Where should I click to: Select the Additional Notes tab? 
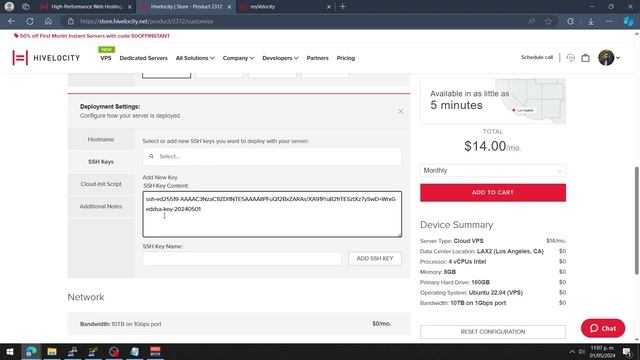click(101, 206)
